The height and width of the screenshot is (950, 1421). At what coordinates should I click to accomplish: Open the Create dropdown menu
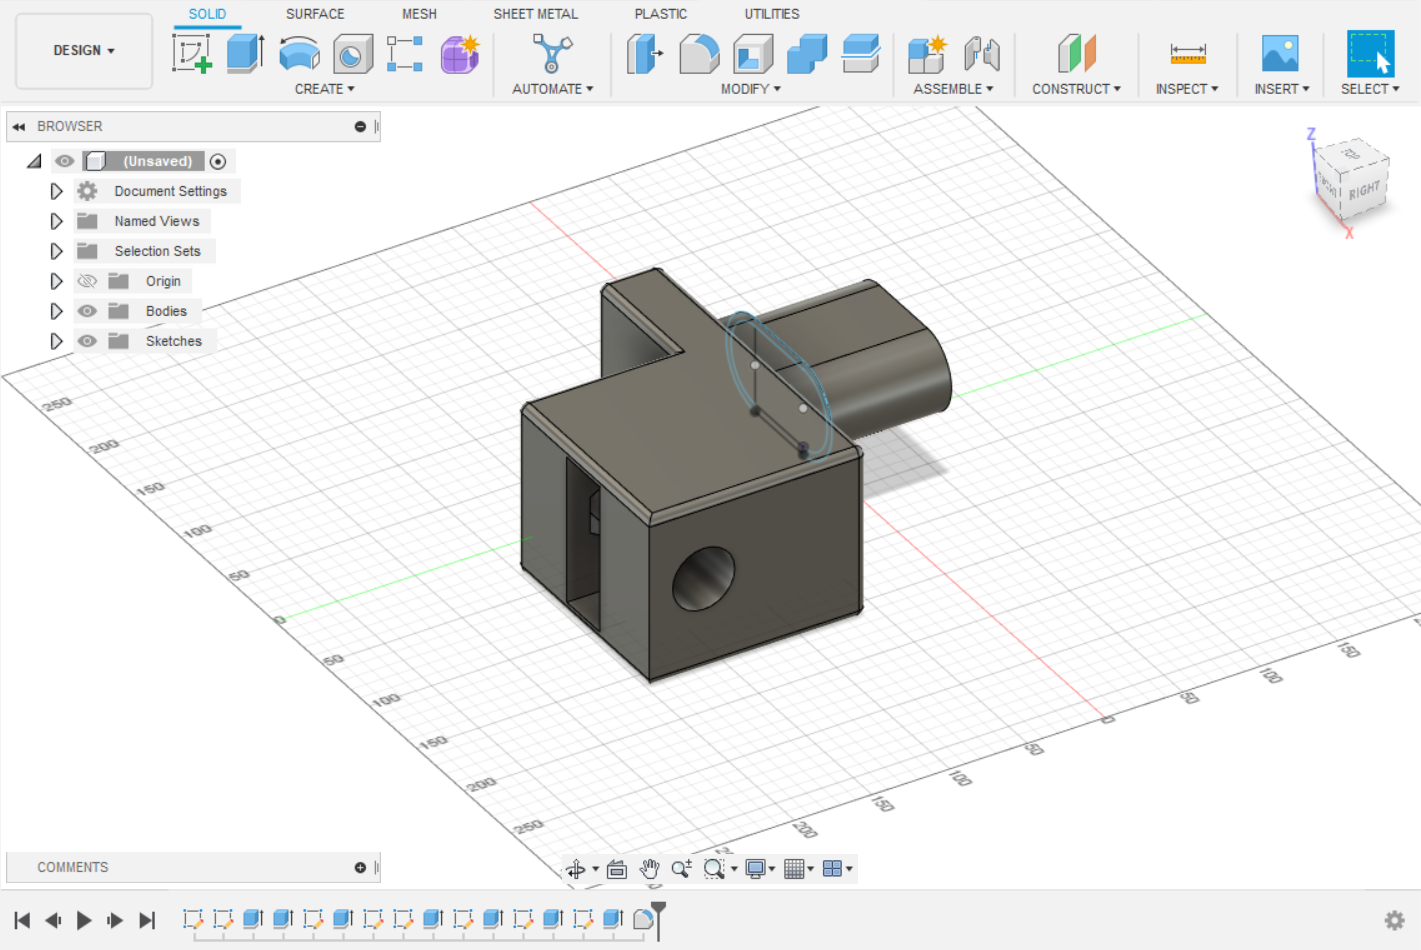coord(324,89)
